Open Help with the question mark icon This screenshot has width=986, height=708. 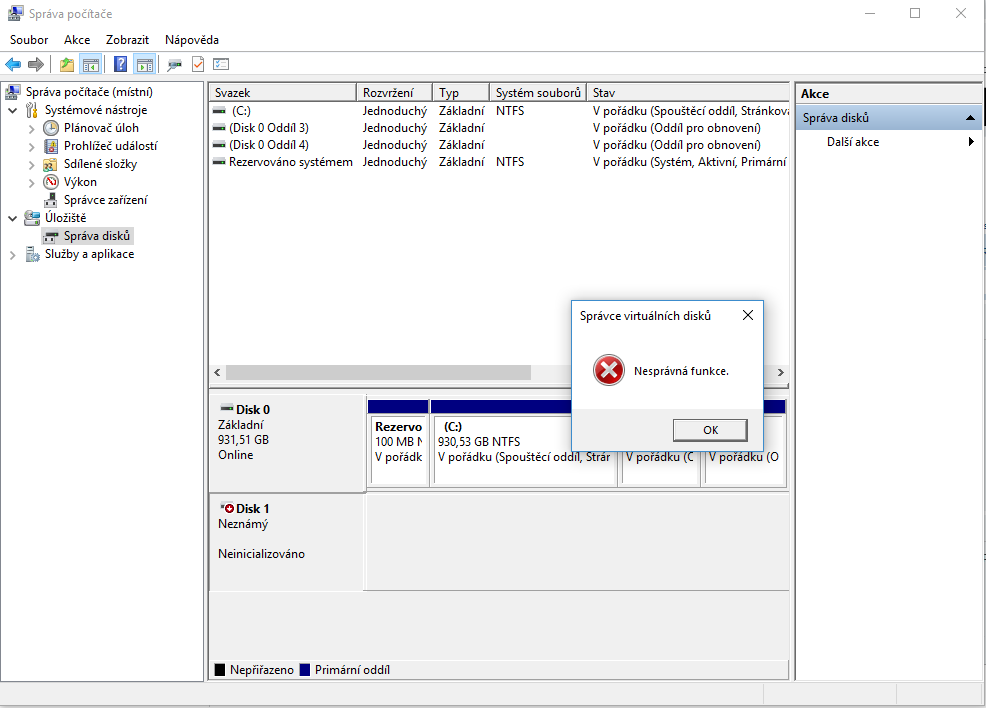pyautogui.click(x=120, y=64)
